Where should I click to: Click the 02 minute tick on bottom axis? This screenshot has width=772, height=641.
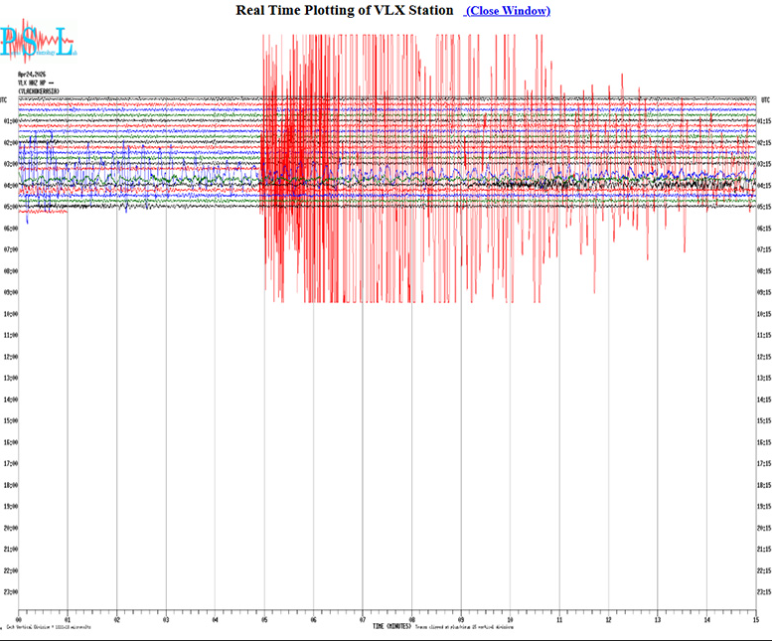[x=117, y=620]
